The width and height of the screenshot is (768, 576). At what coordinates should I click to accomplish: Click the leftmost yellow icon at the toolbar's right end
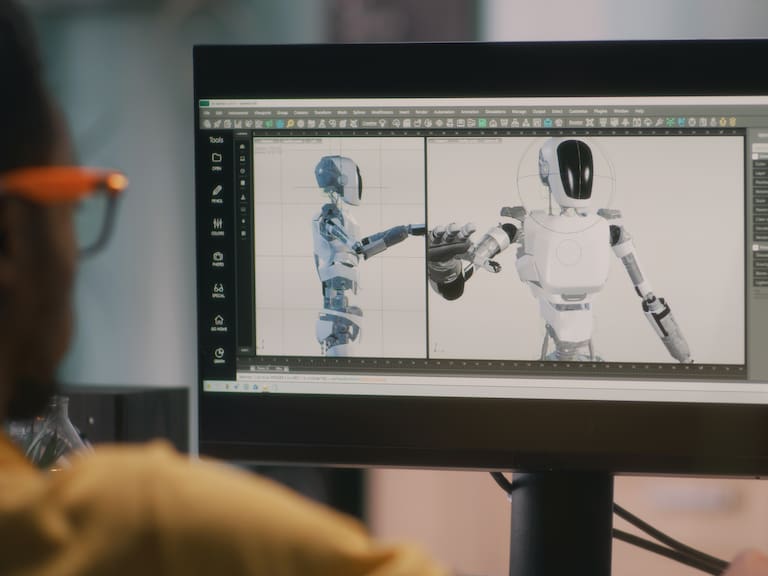tap(723, 122)
